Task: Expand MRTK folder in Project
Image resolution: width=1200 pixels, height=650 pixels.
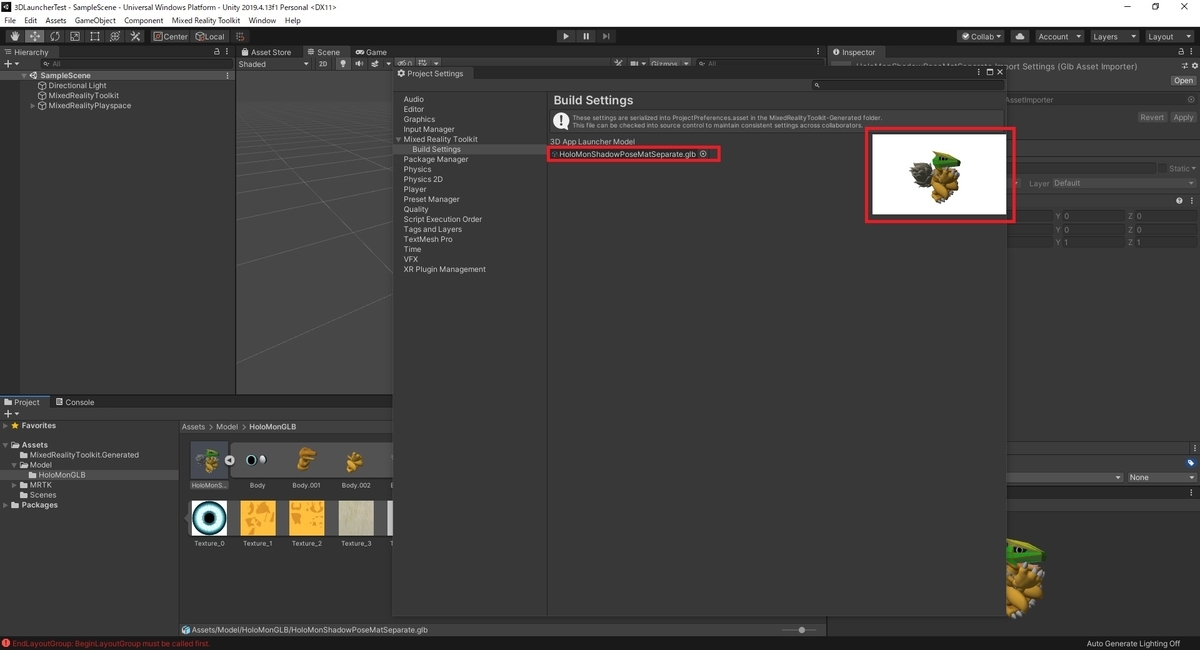Action: tap(14, 485)
